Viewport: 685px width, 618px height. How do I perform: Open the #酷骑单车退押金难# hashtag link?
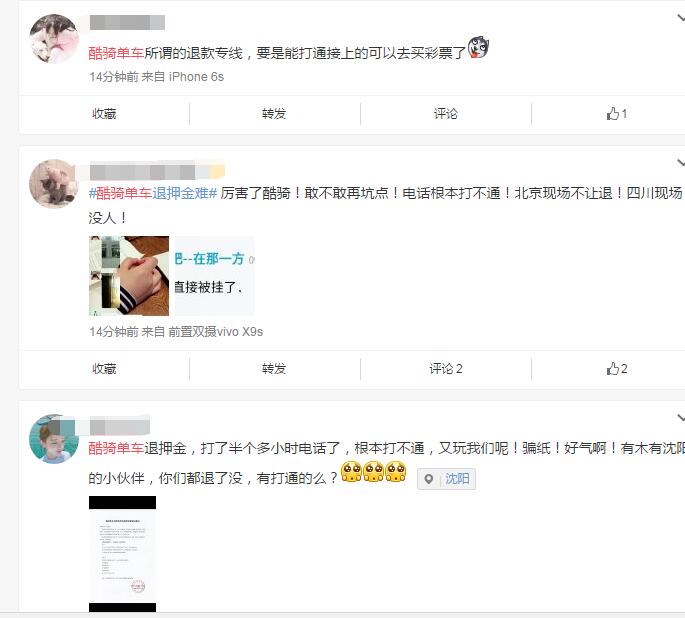coord(153,193)
